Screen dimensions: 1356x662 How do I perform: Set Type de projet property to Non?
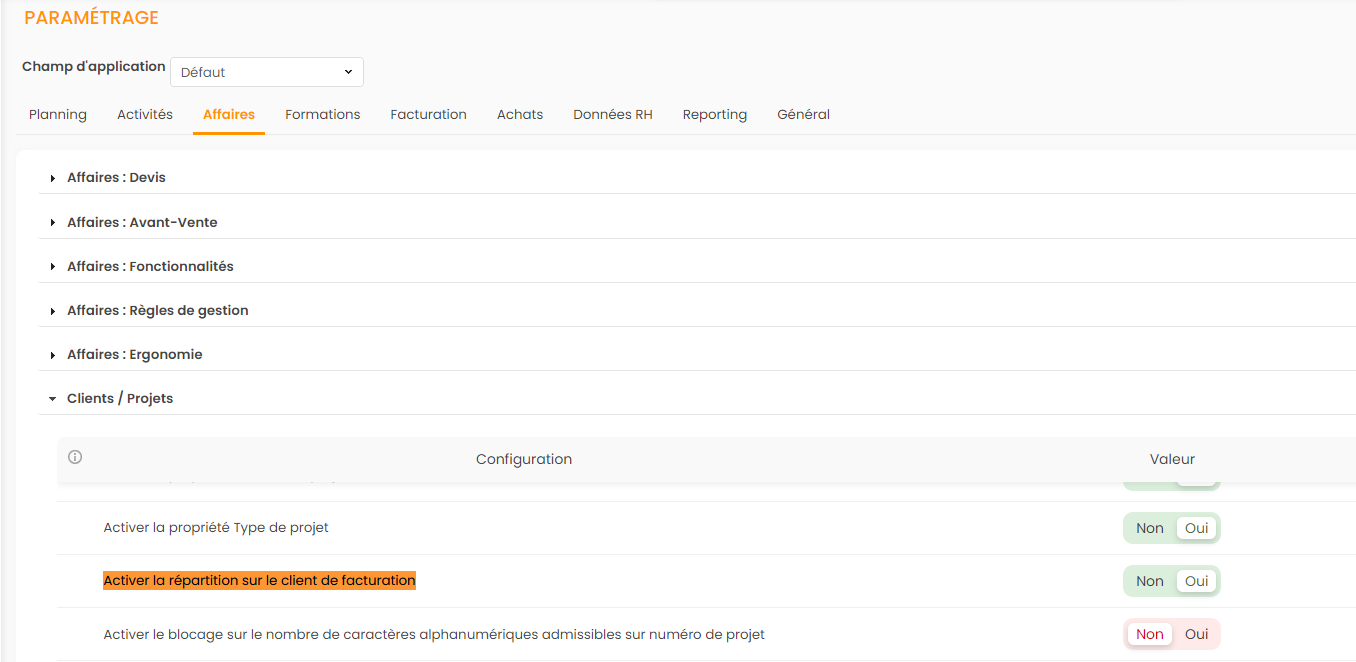coord(1149,528)
